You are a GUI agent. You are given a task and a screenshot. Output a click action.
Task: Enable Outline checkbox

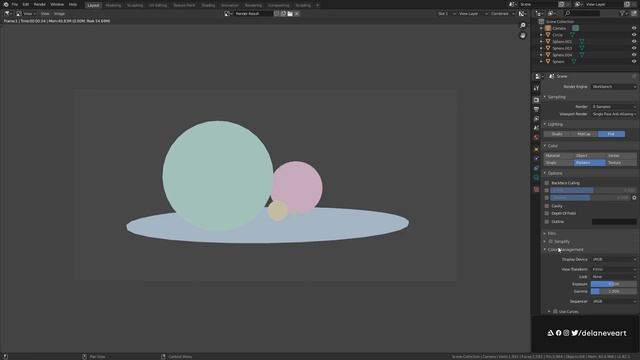pos(547,222)
